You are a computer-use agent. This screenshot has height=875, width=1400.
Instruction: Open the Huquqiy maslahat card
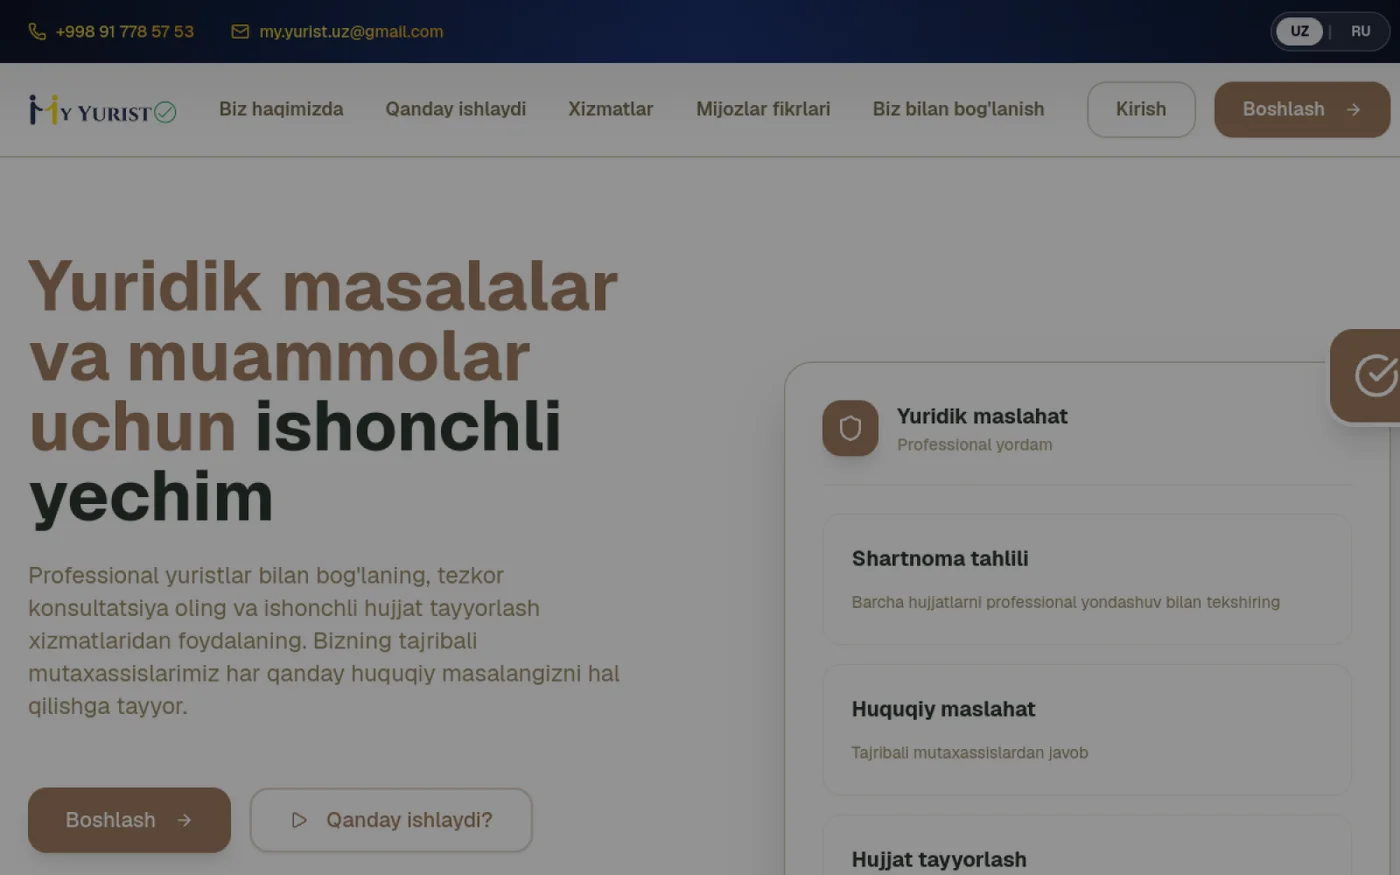click(x=1087, y=730)
